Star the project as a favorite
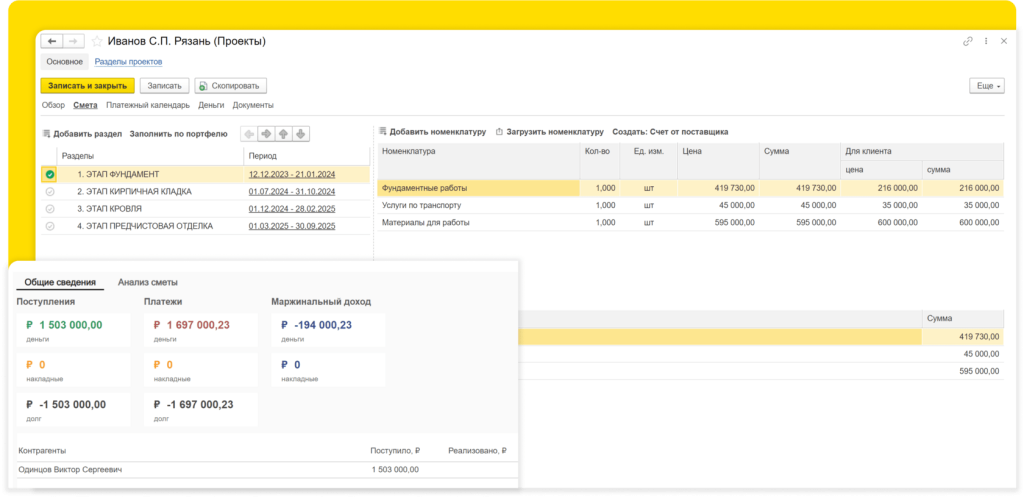The height and width of the screenshot is (497, 1024). (97, 41)
